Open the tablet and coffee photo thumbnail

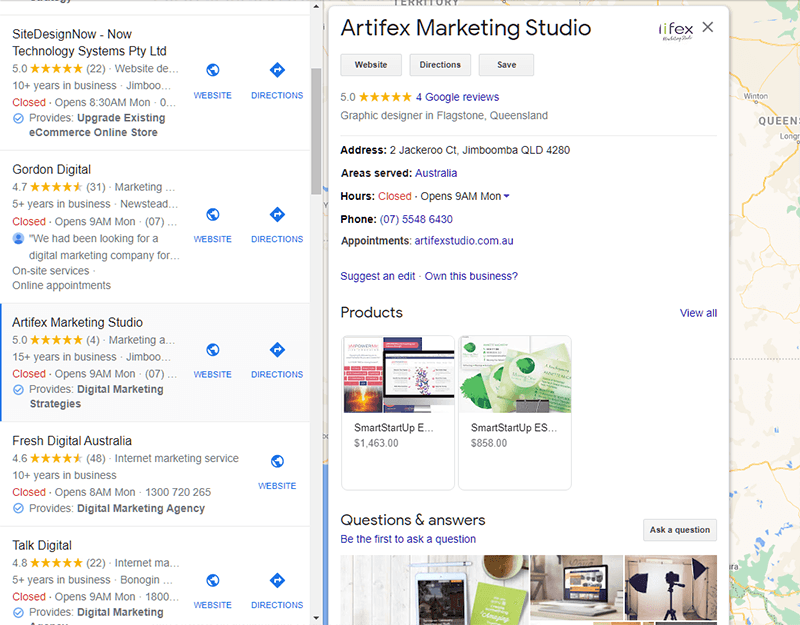click(435, 590)
